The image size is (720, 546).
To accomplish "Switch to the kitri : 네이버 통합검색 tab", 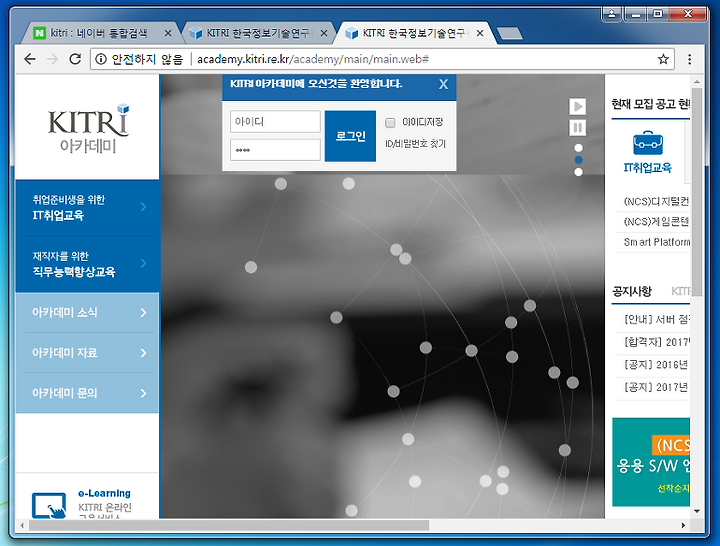I will point(99,33).
